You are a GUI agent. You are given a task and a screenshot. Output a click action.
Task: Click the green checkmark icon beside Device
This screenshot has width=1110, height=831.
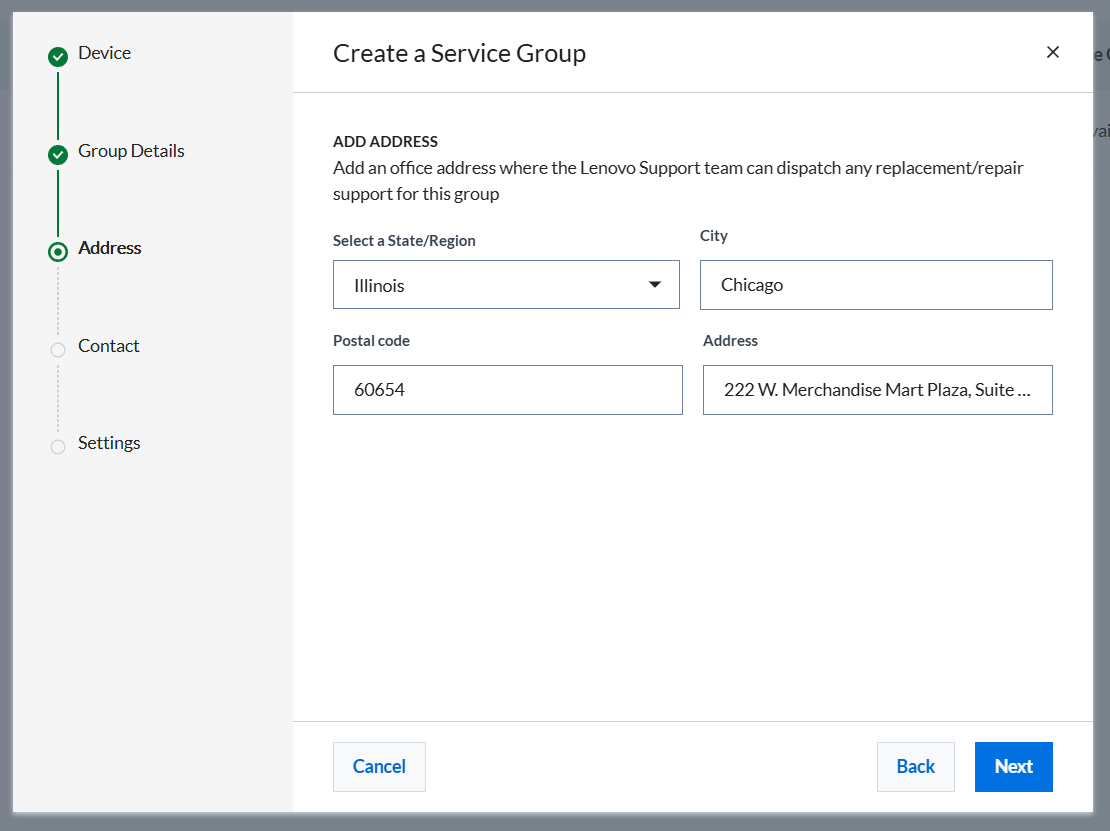click(58, 57)
